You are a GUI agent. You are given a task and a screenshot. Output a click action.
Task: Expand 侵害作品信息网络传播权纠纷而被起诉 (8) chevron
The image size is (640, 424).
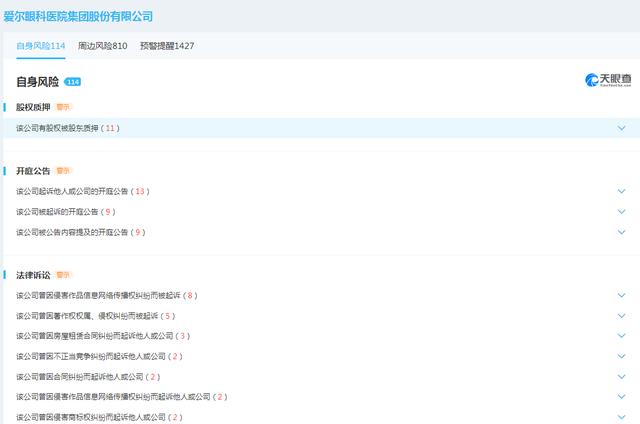tap(621, 295)
